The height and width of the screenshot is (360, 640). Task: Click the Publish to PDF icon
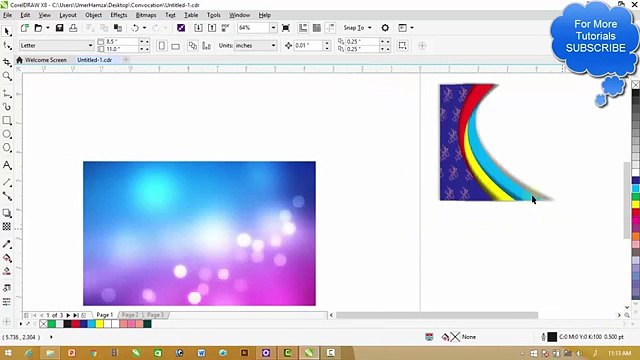[x=225, y=28]
